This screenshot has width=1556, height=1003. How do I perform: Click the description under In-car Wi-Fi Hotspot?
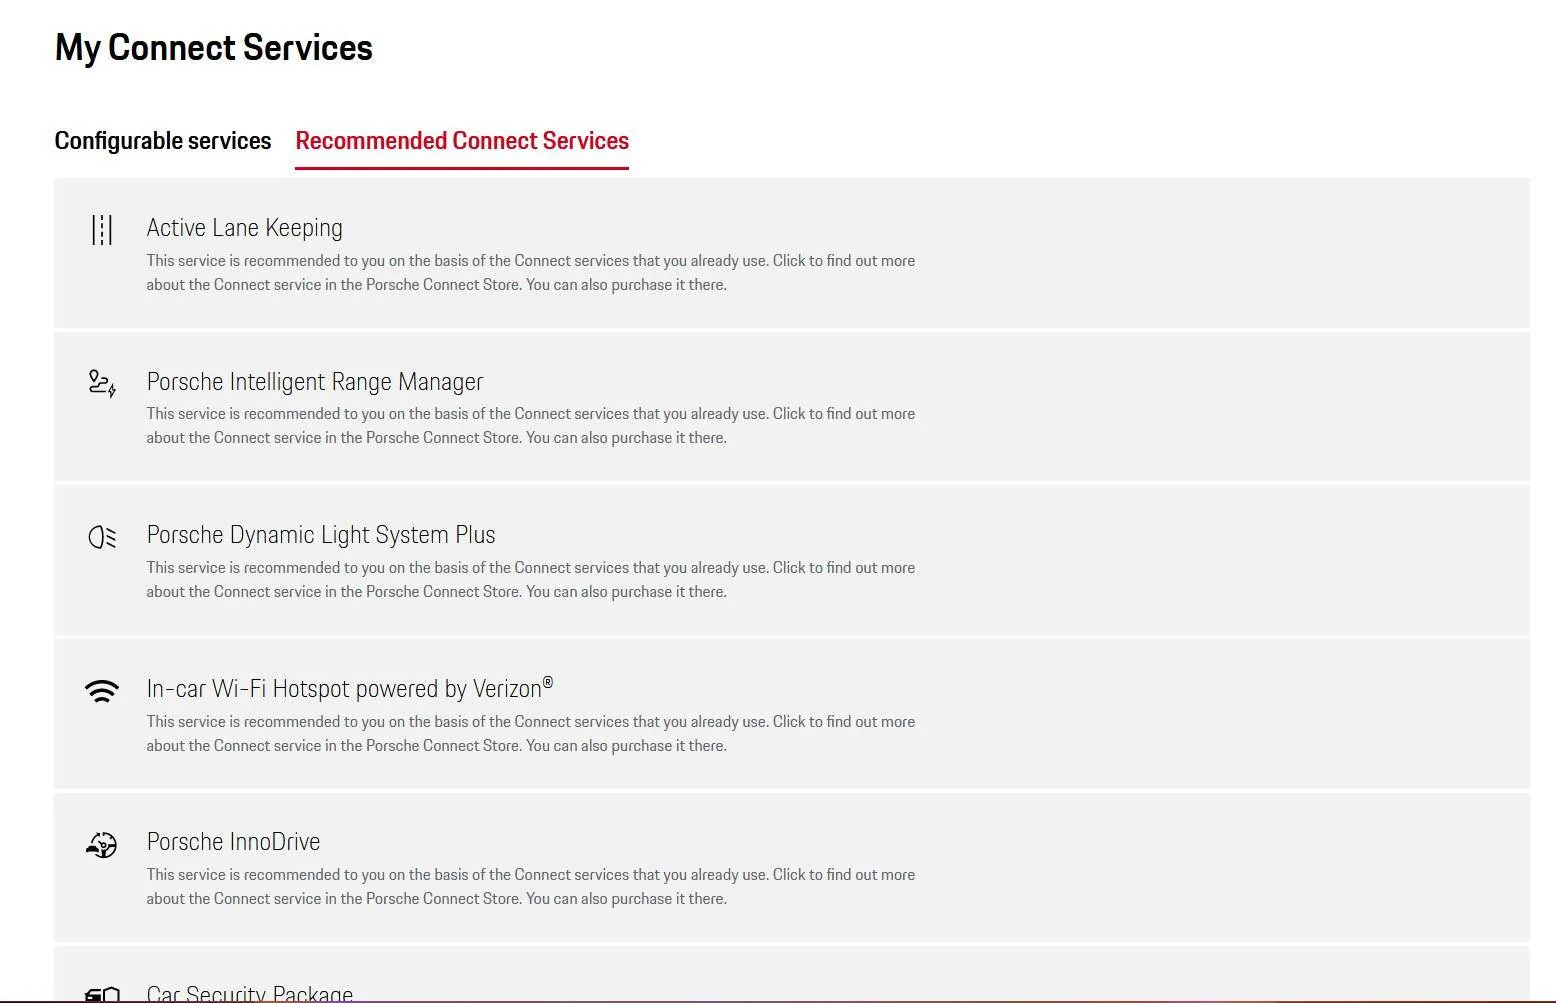click(x=531, y=734)
